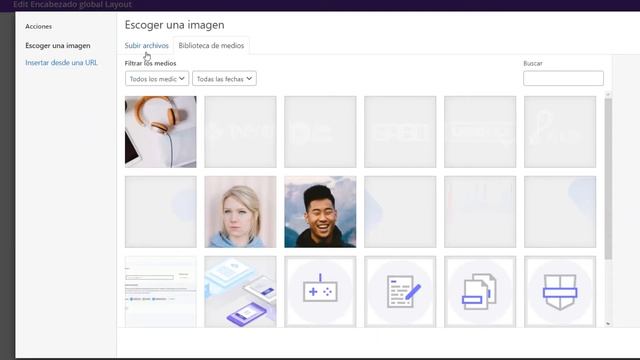This screenshot has width=640, height=360.
Task: Select the smiling man portrait thumbnail
Action: 320,212
